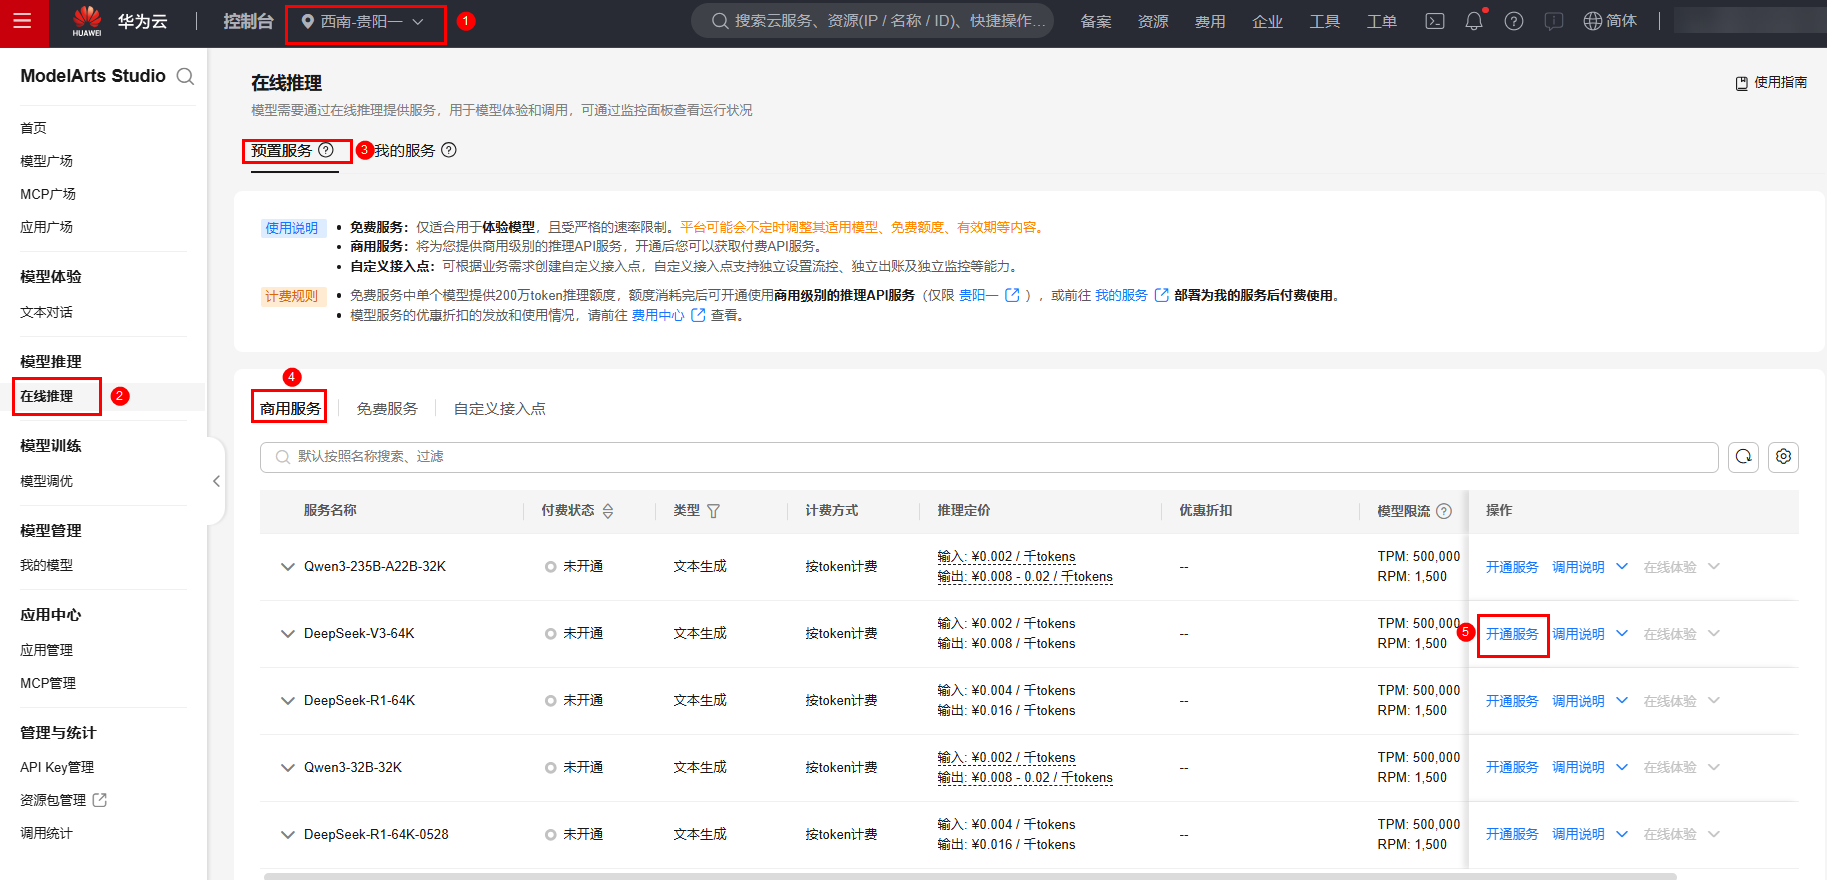Open the CloudShell terminal icon
Image resolution: width=1827 pixels, height=880 pixels.
1435,21
